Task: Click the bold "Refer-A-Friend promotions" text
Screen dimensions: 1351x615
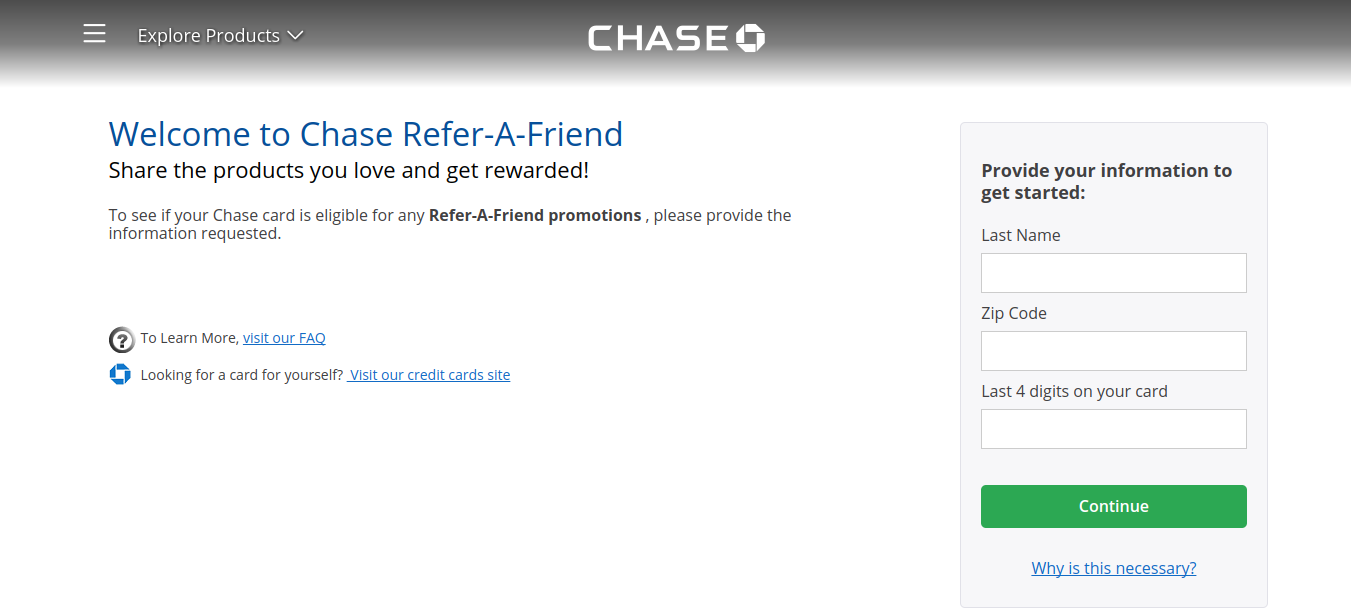Action: (x=535, y=215)
